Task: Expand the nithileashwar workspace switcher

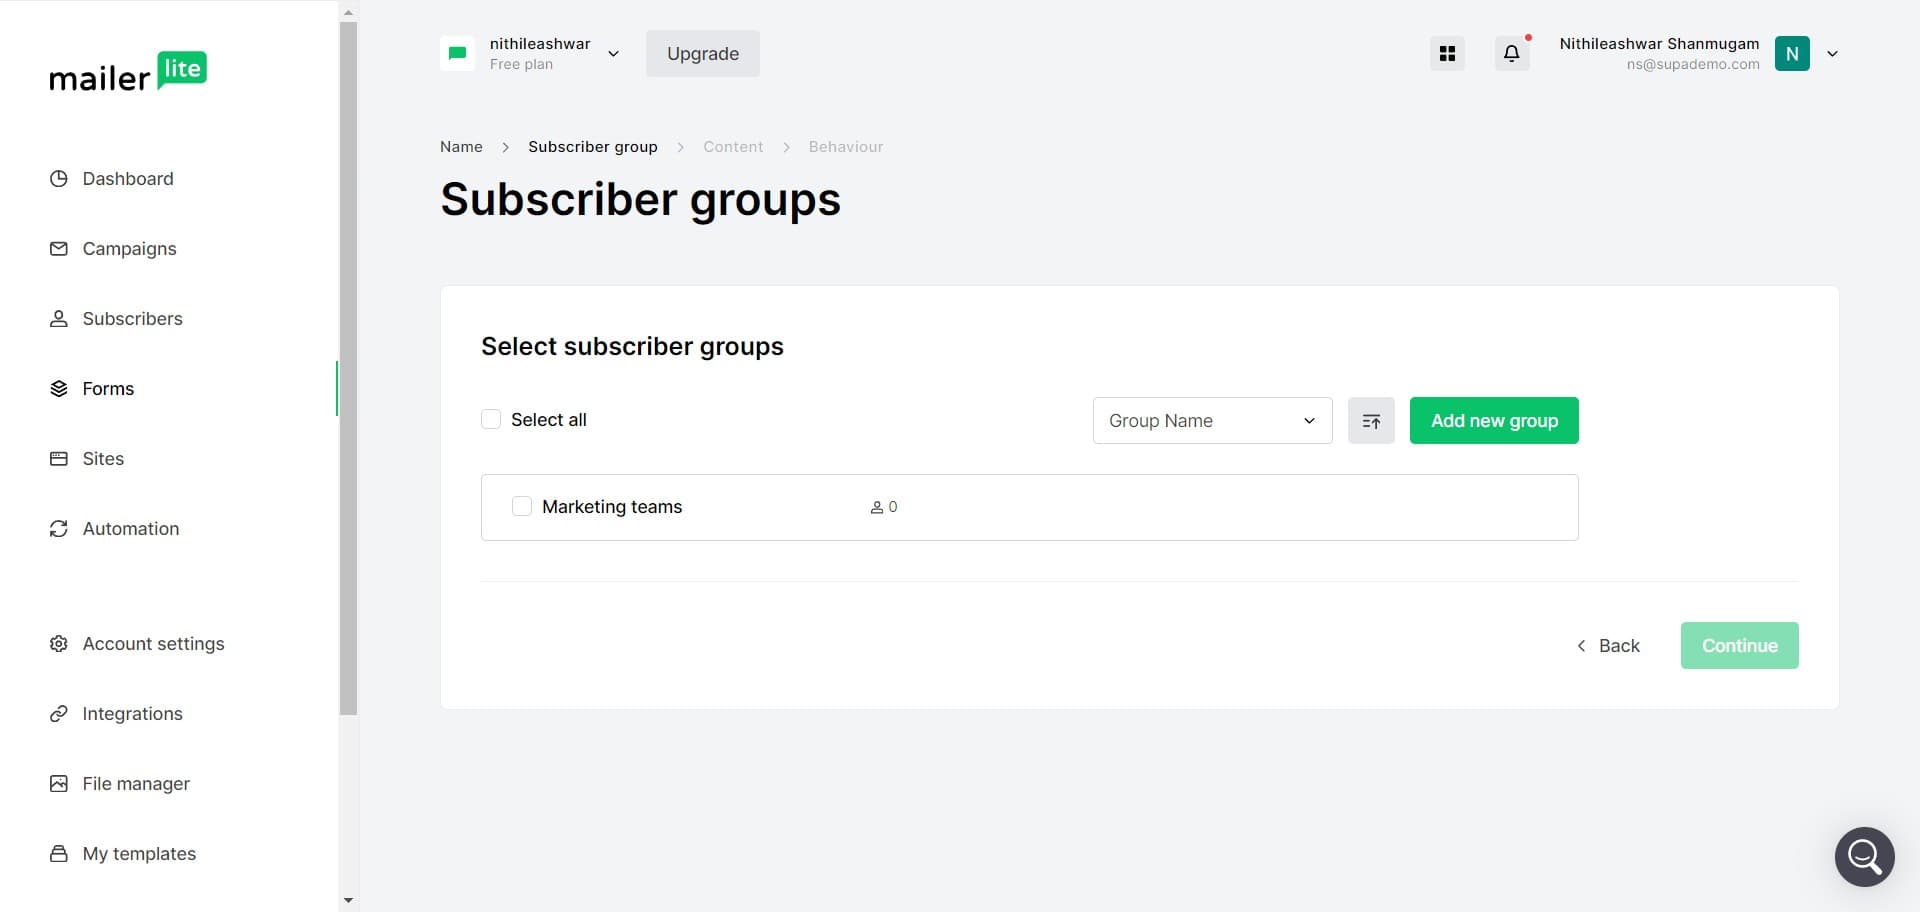Action: [x=613, y=53]
